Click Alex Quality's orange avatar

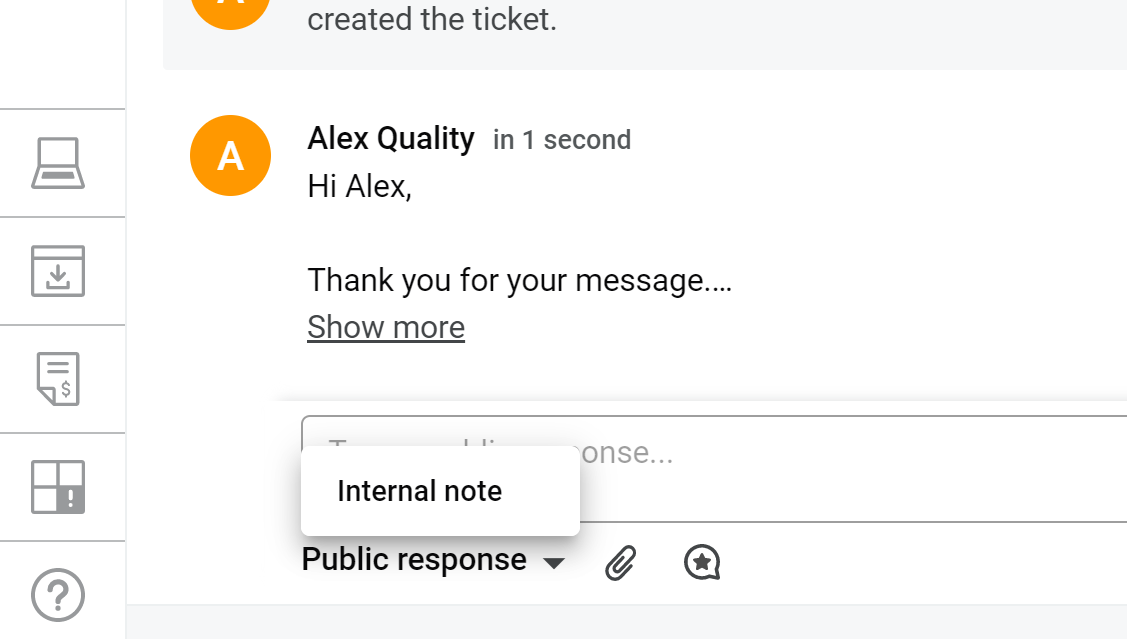pos(231,156)
